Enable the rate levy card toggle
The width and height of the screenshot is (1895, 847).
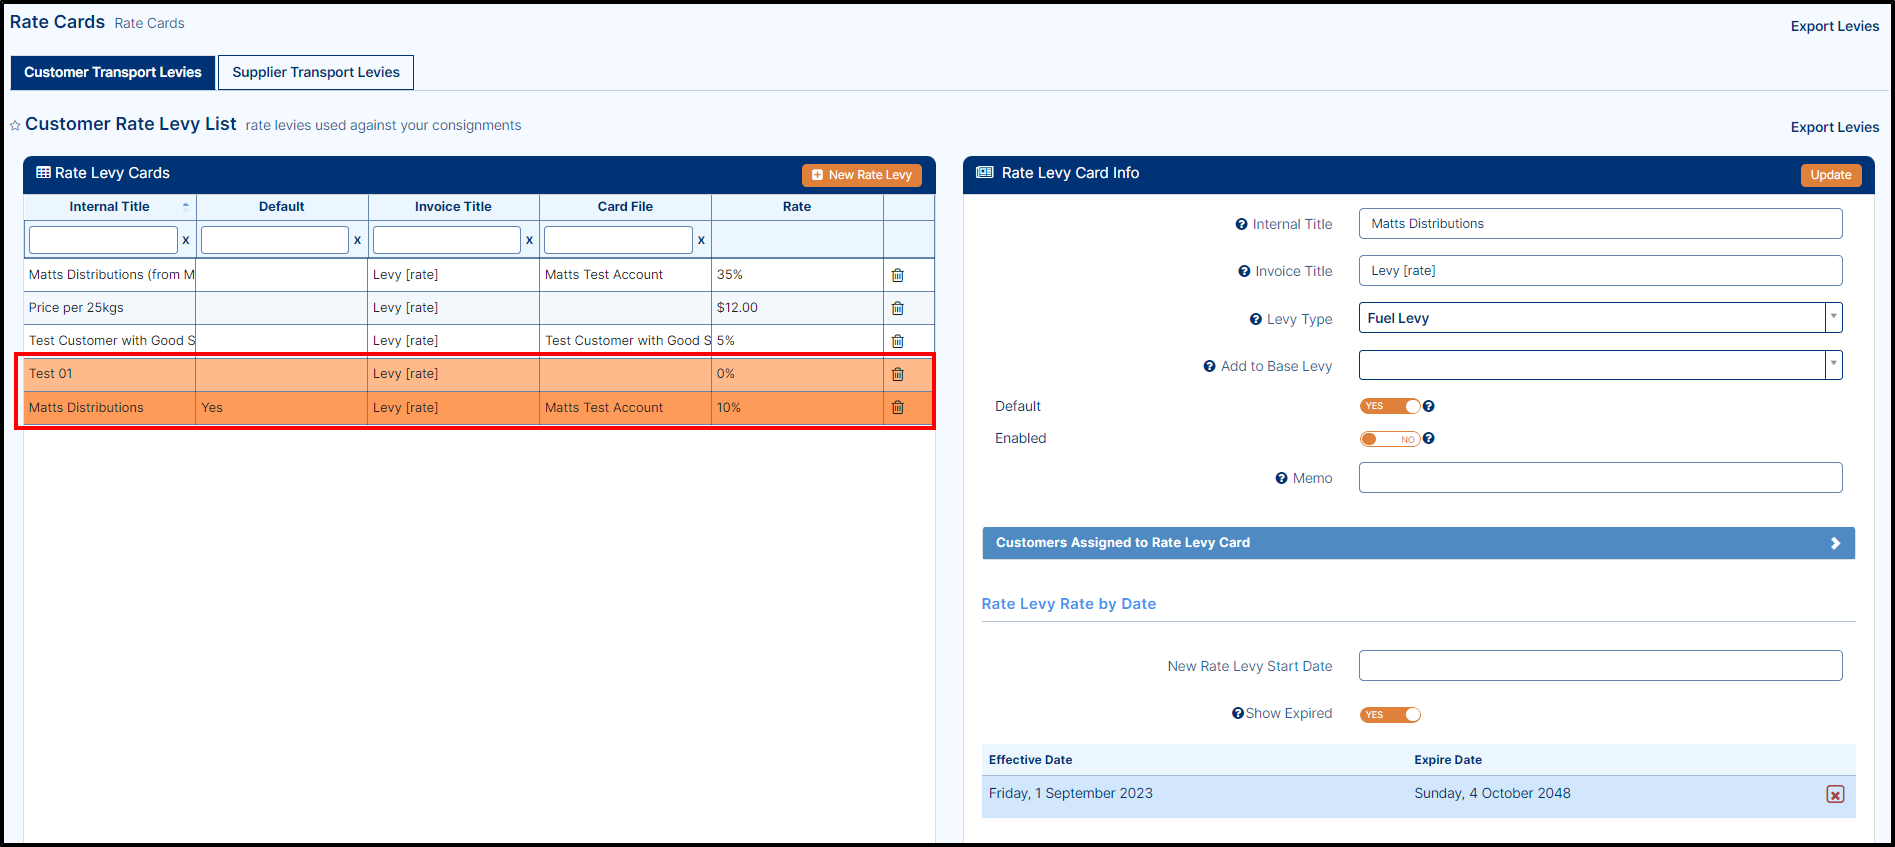1389,439
